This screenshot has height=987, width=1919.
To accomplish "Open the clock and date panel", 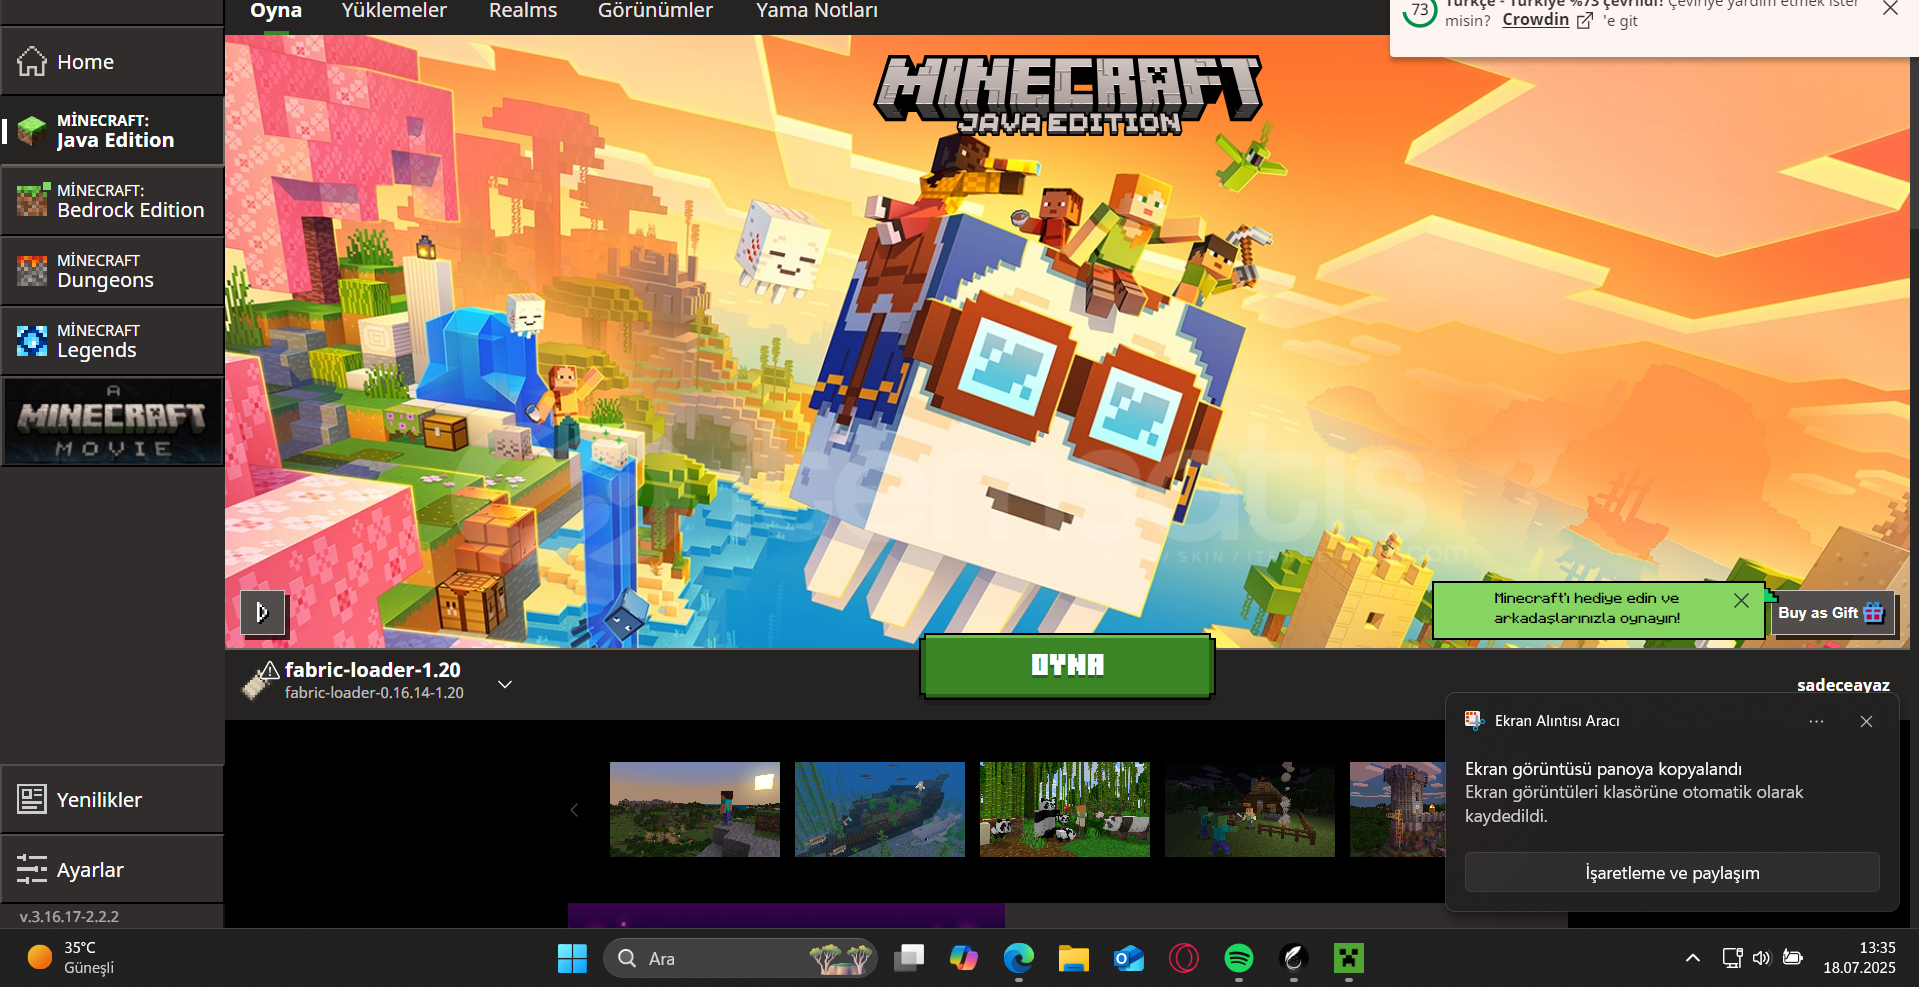I will point(1859,958).
